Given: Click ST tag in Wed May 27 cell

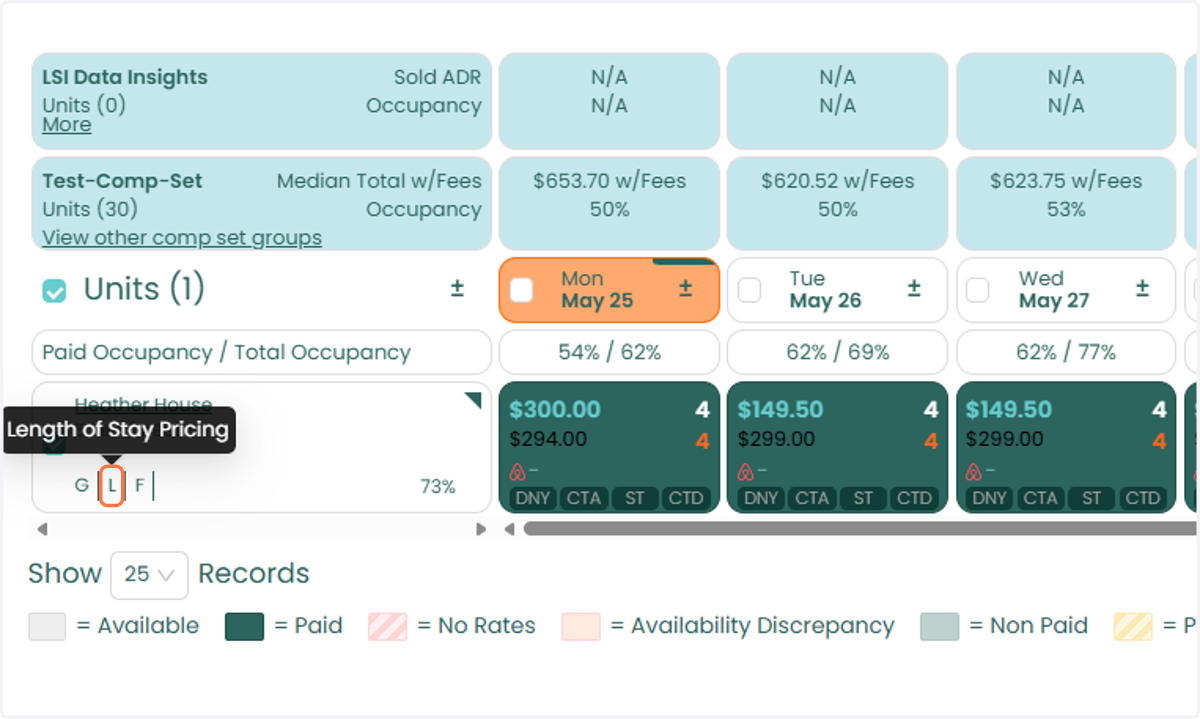Looking at the screenshot, I should pos(1091,498).
